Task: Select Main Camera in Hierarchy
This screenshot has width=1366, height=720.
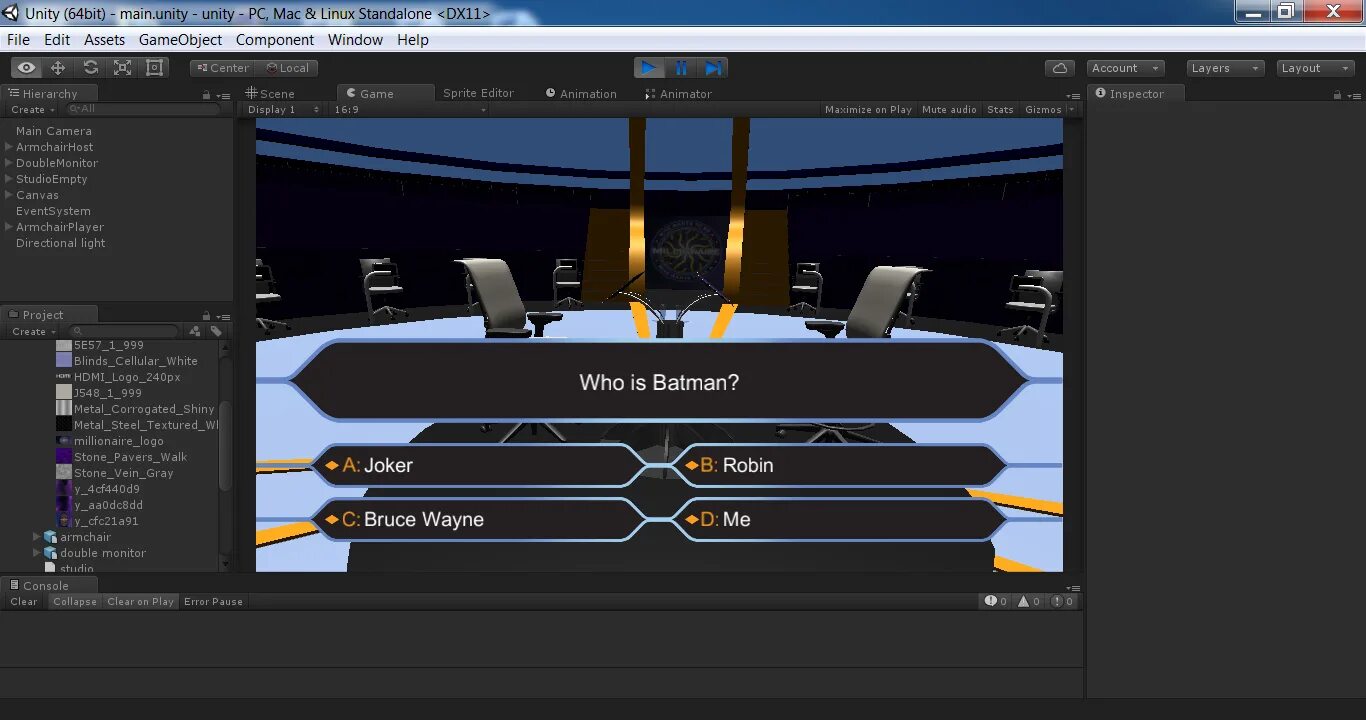Action: point(54,131)
